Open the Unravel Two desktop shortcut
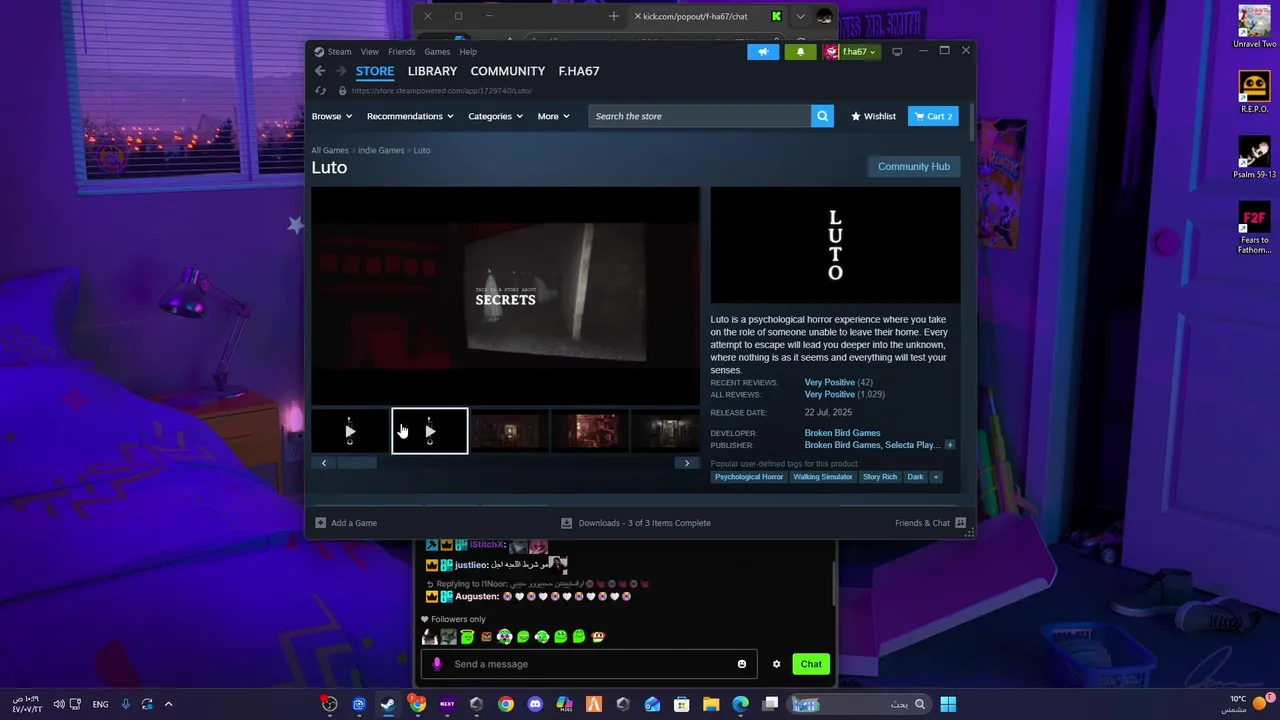The height and width of the screenshot is (720, 1280). pos(1254,27)
